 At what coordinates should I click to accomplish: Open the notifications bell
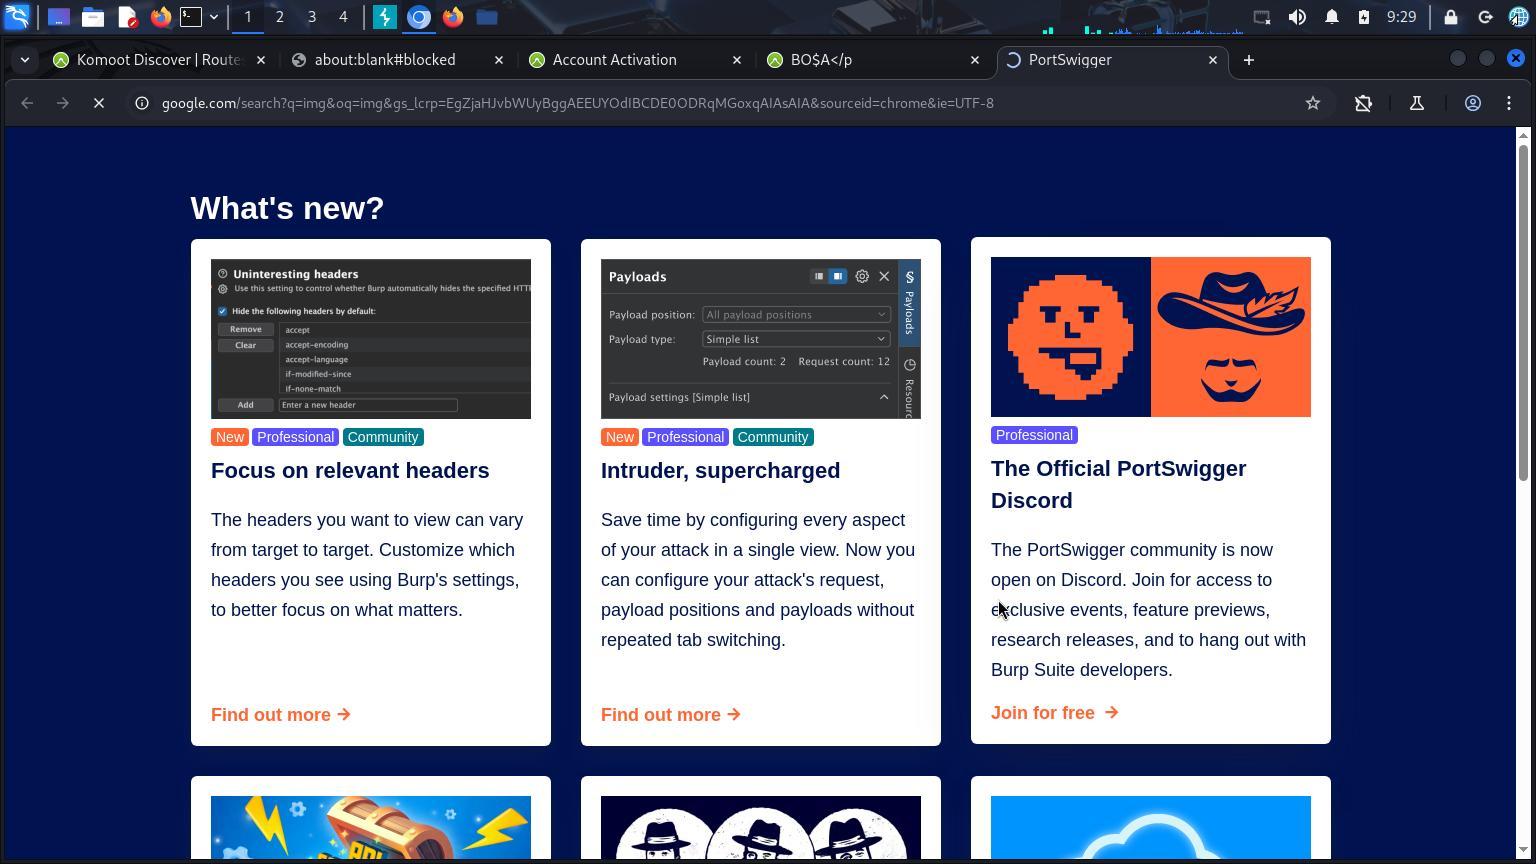[x=1332, y=17]
